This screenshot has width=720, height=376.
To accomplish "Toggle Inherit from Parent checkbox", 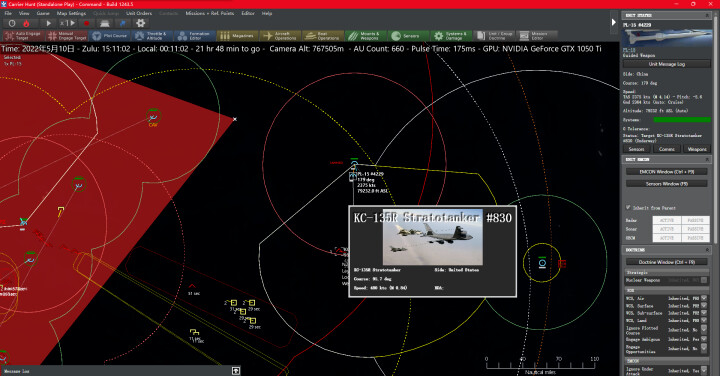I will point(628,208).
